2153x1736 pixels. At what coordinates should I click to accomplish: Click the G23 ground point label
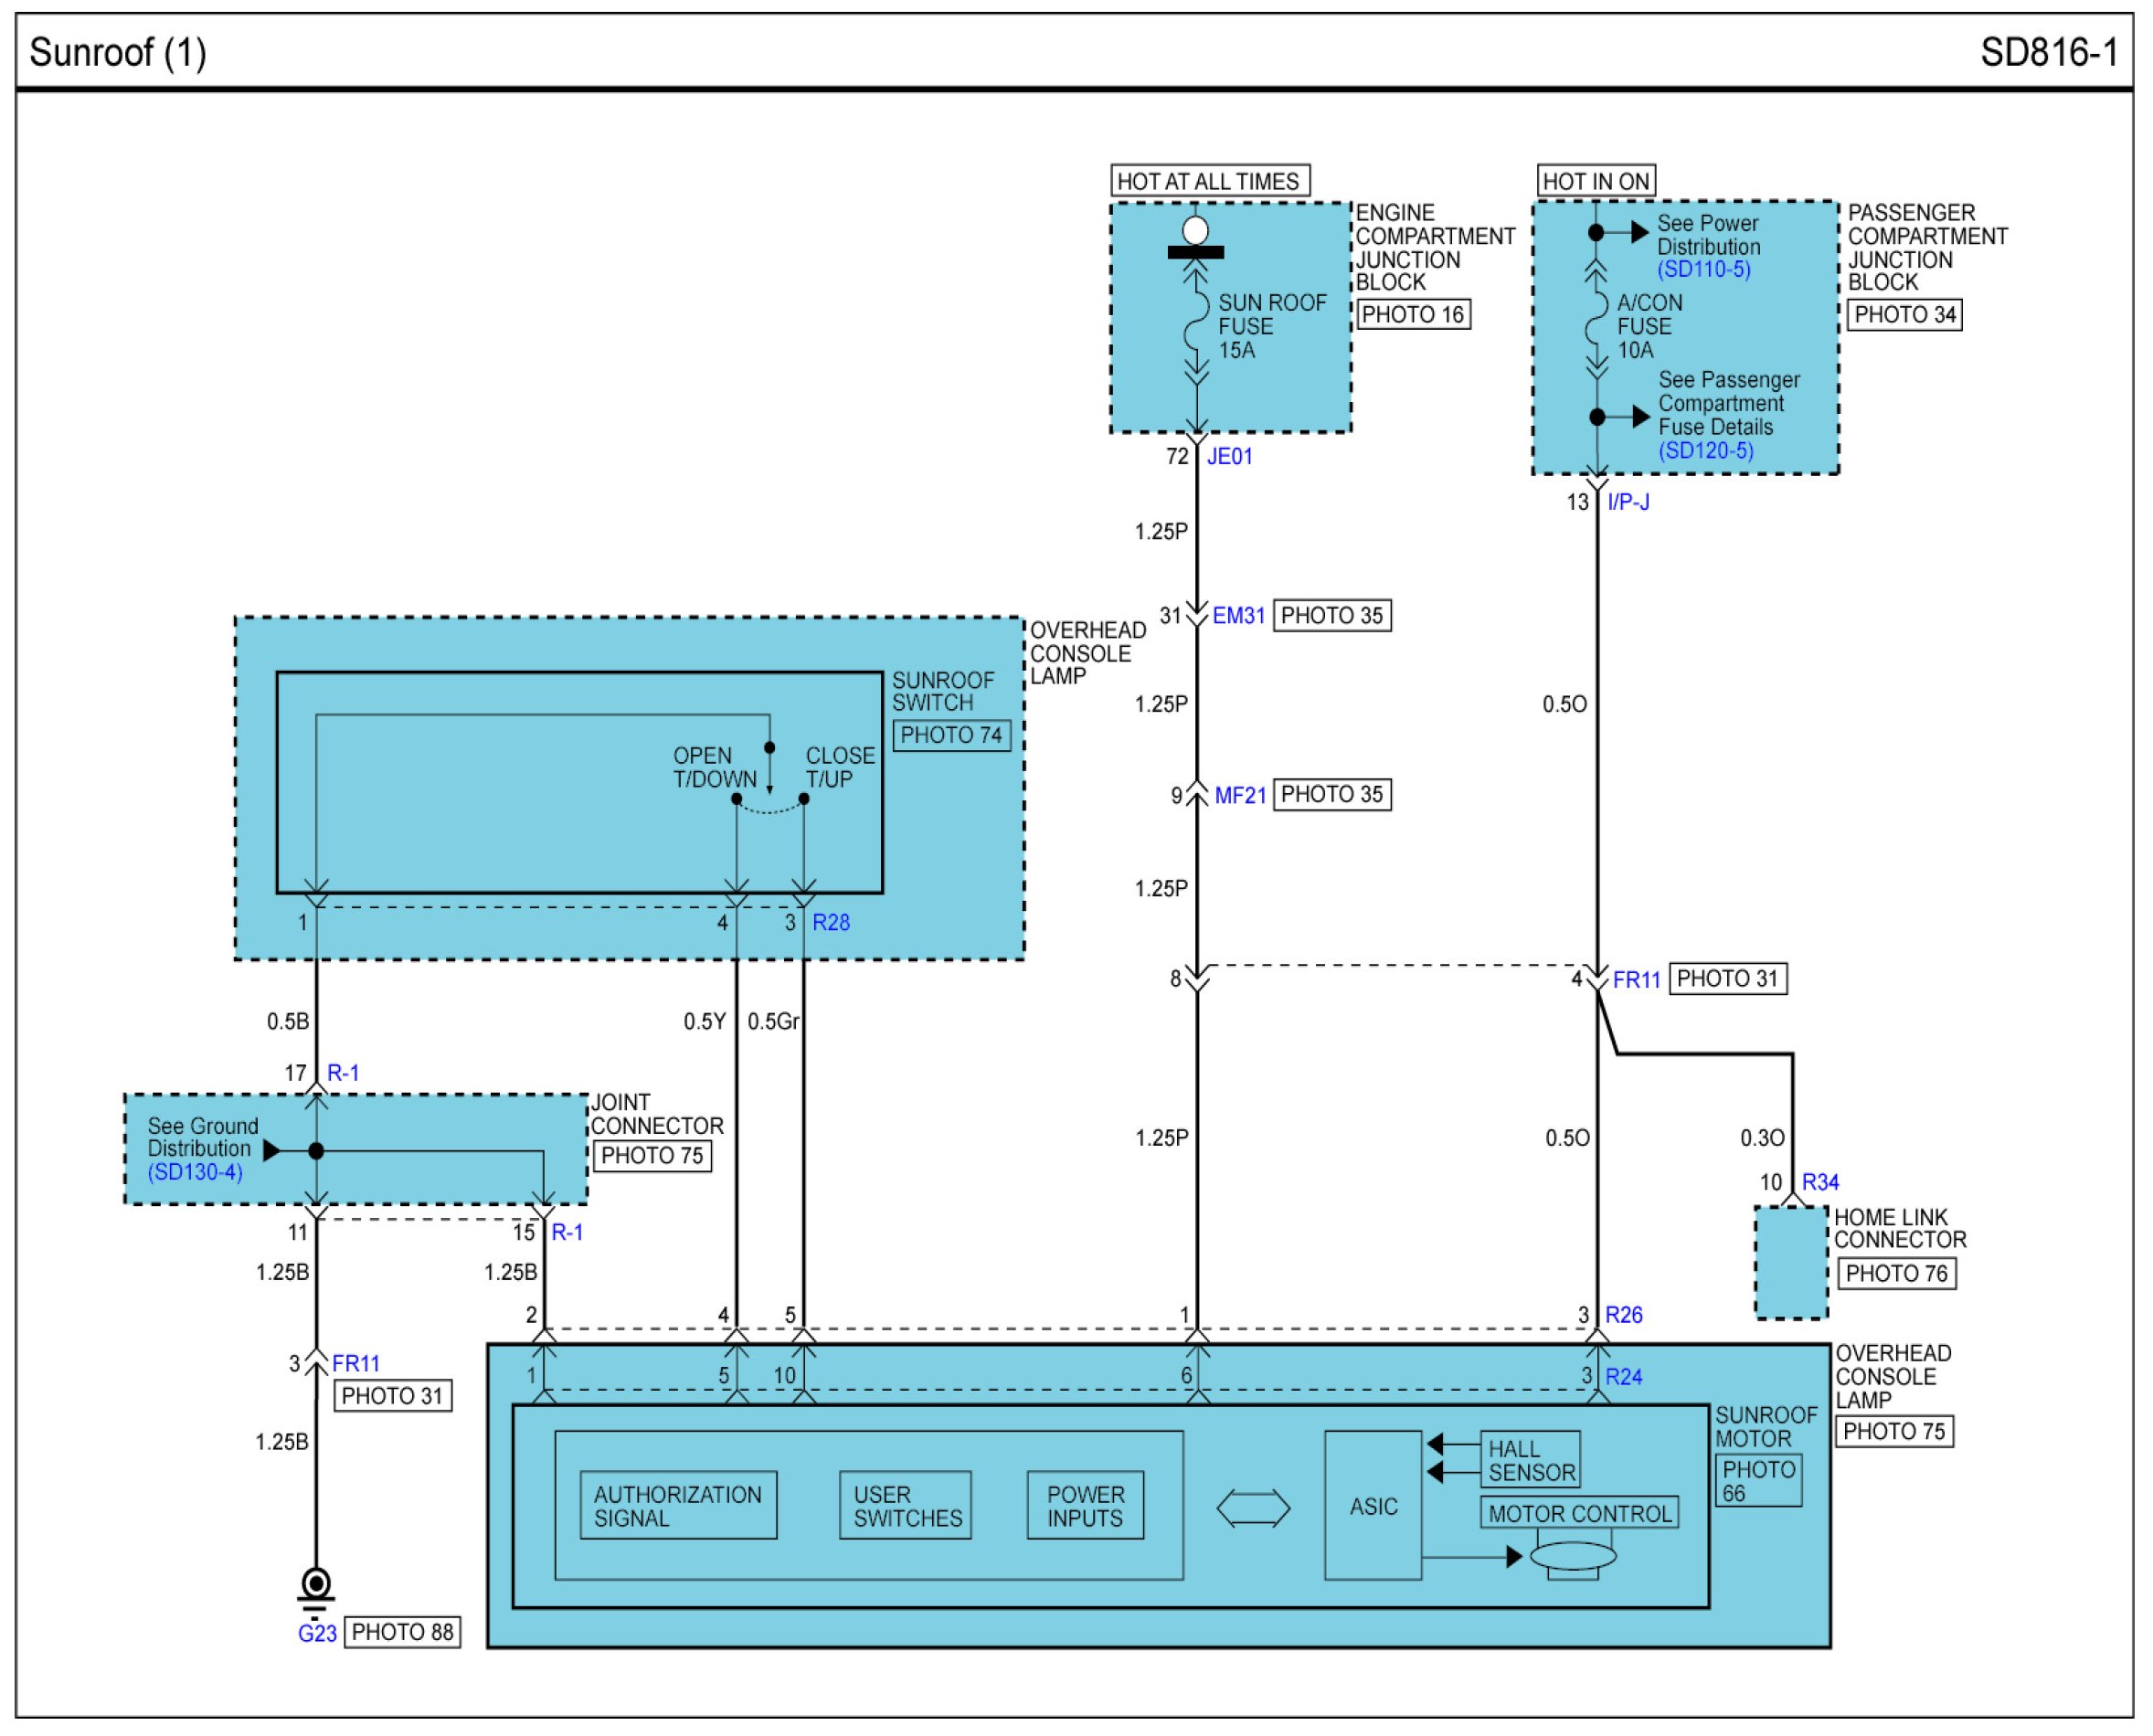pyautogui.click(x=317, y=1632)
